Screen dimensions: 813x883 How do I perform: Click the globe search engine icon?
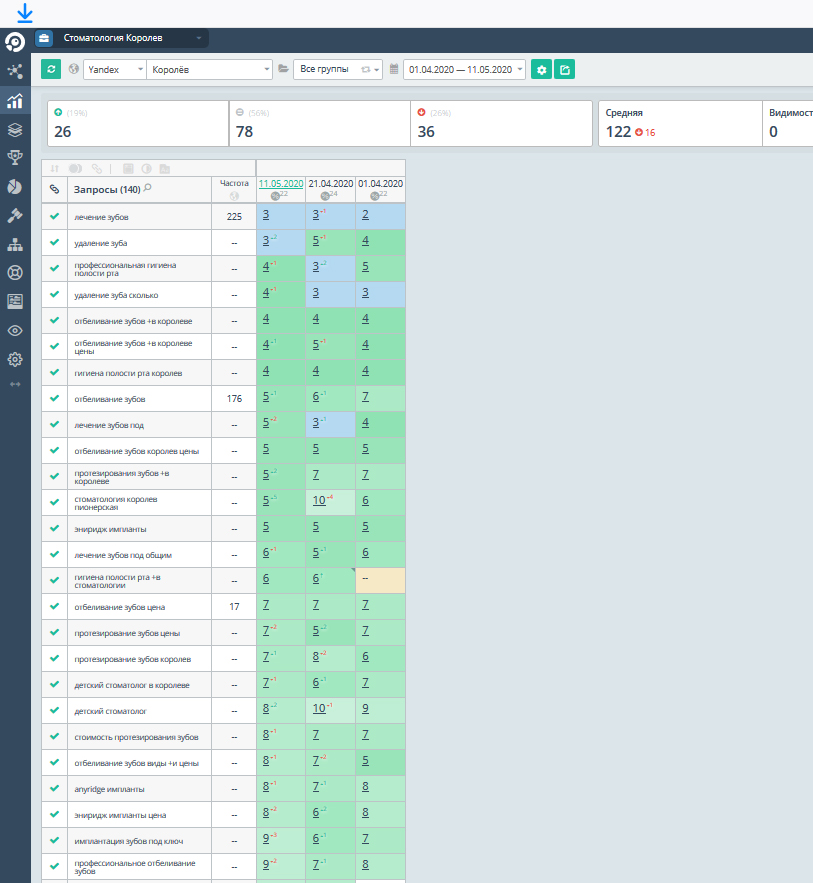point(74,69)
